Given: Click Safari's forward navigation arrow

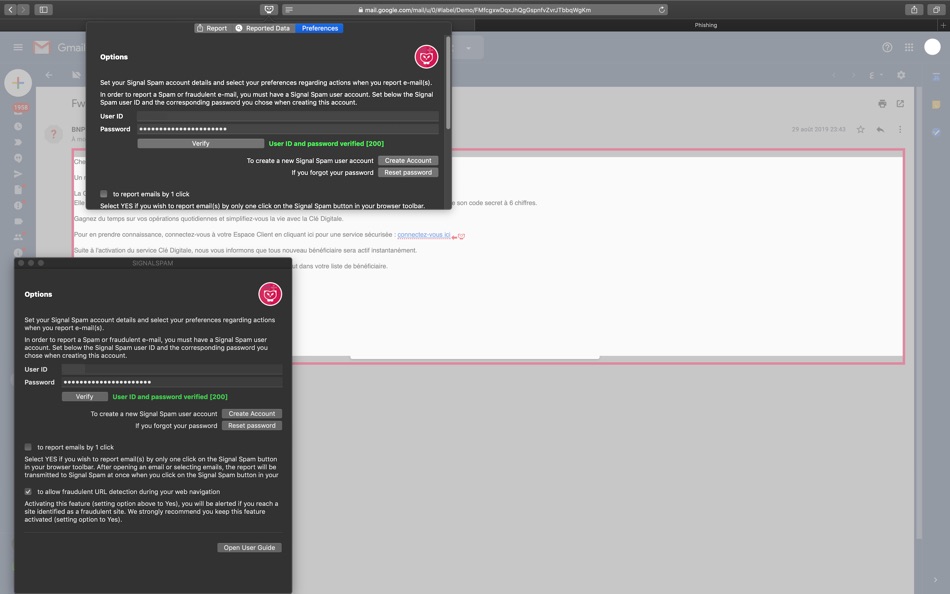Looking at the screenshot, I should click(x=23, y=10).
